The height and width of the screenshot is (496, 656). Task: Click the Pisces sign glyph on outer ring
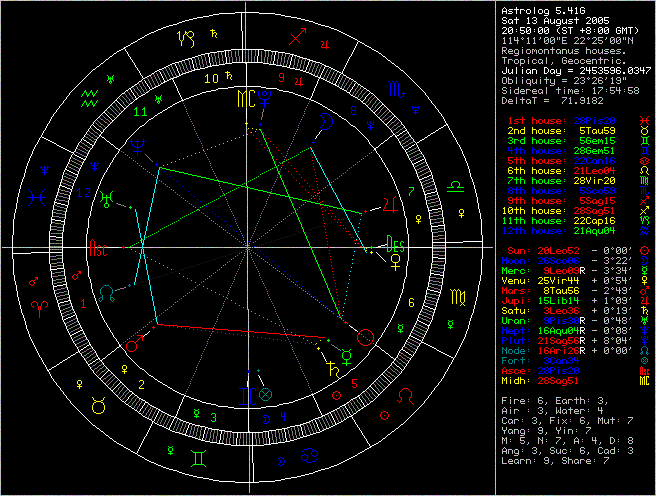[36, 198]
